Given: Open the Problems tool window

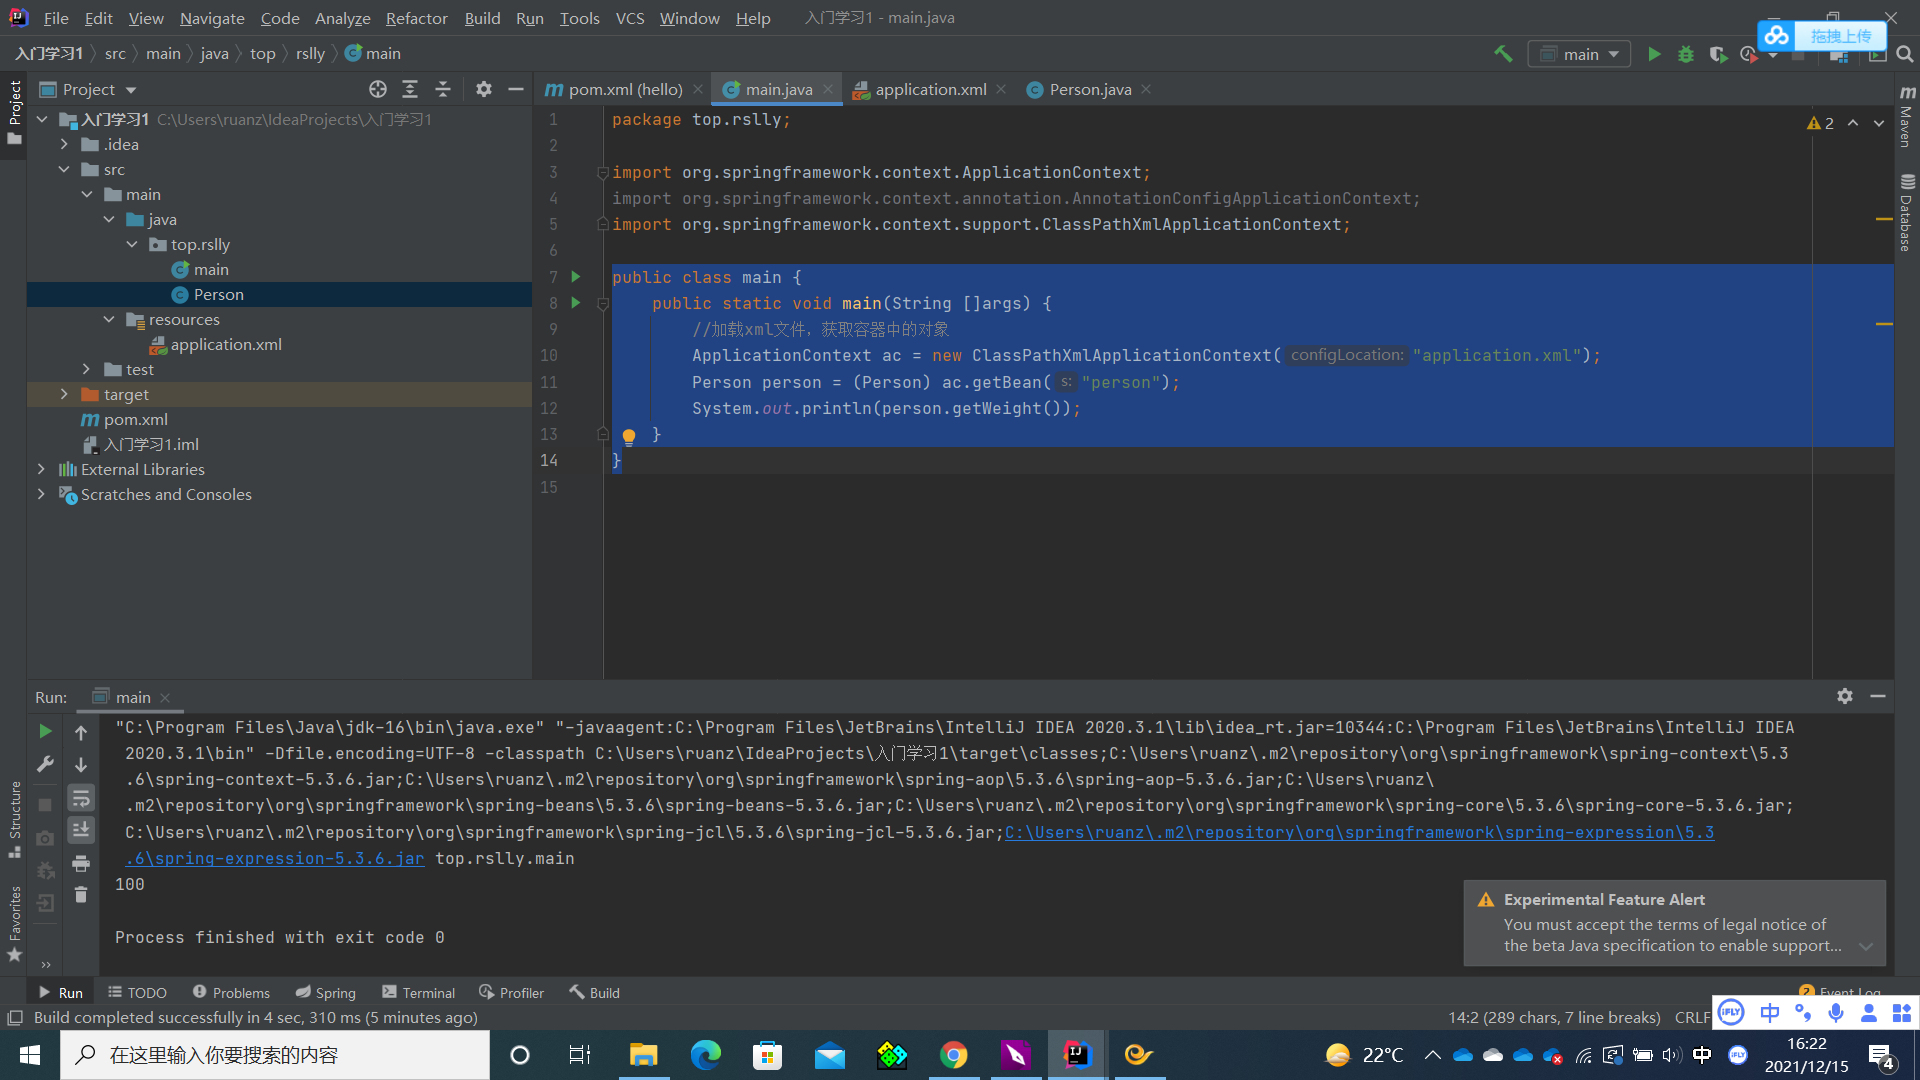Looking at the screenshot, I should [x=231, y=992].
